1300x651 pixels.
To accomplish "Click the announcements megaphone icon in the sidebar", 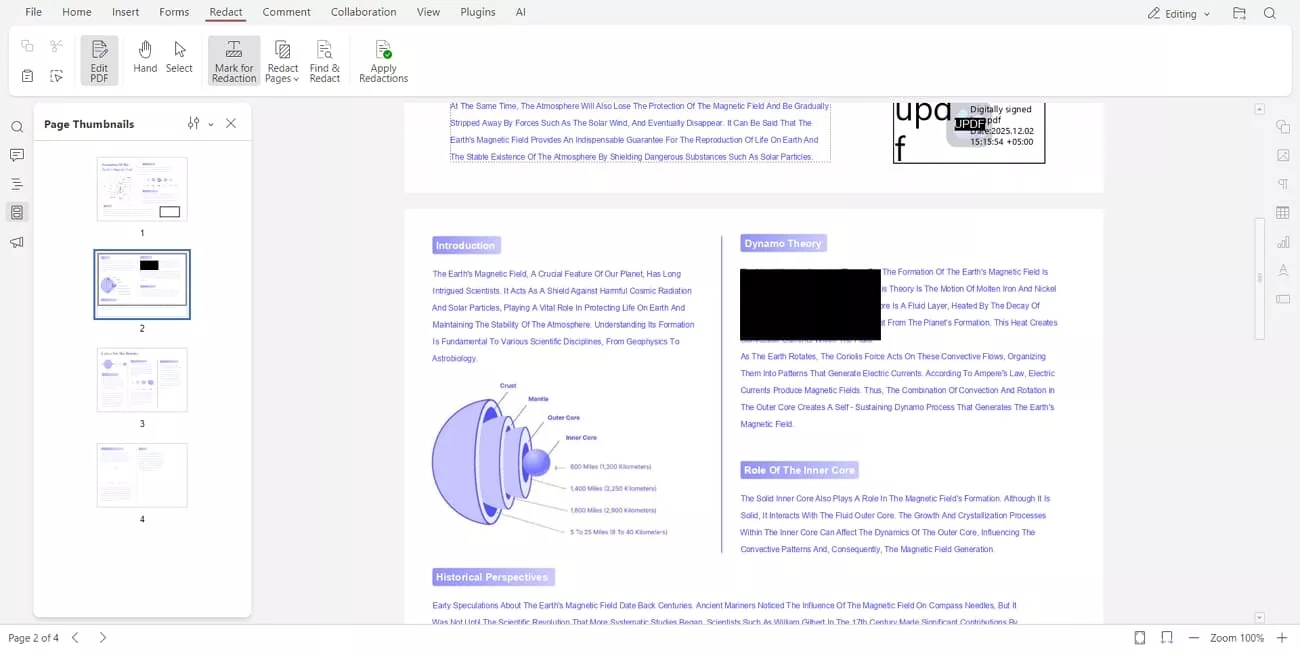I will pos(16,240).
